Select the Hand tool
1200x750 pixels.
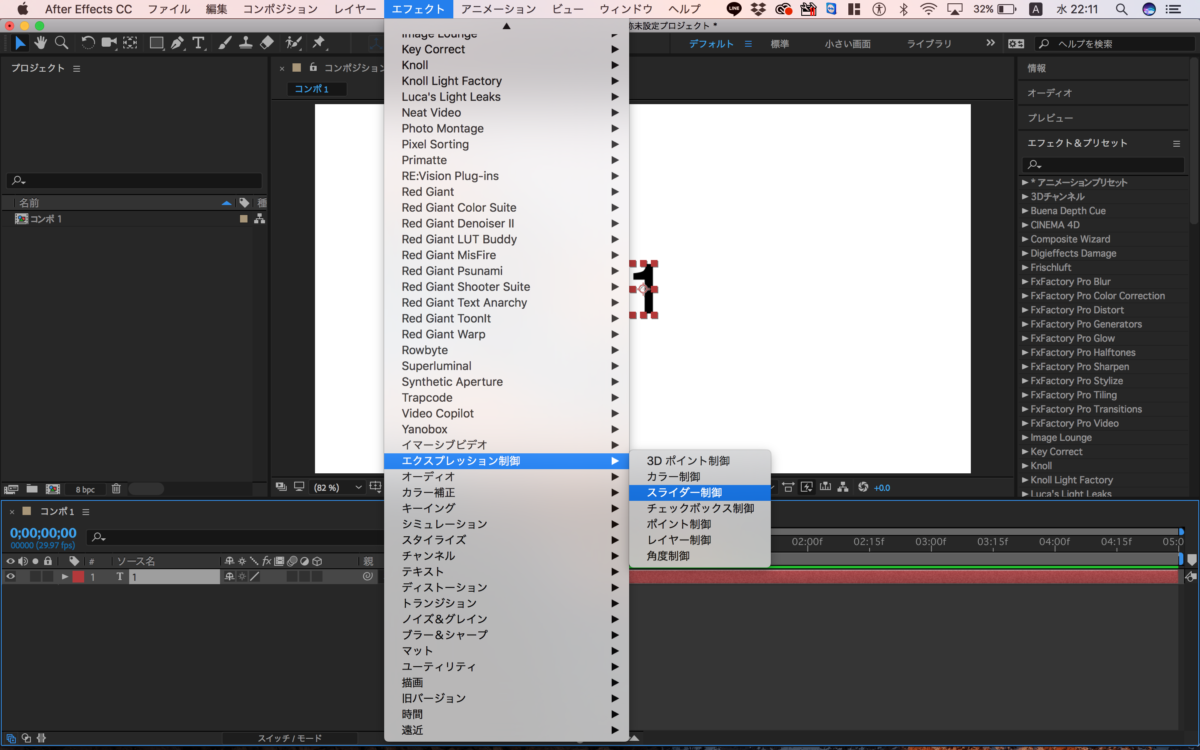[x=41, y=43]
